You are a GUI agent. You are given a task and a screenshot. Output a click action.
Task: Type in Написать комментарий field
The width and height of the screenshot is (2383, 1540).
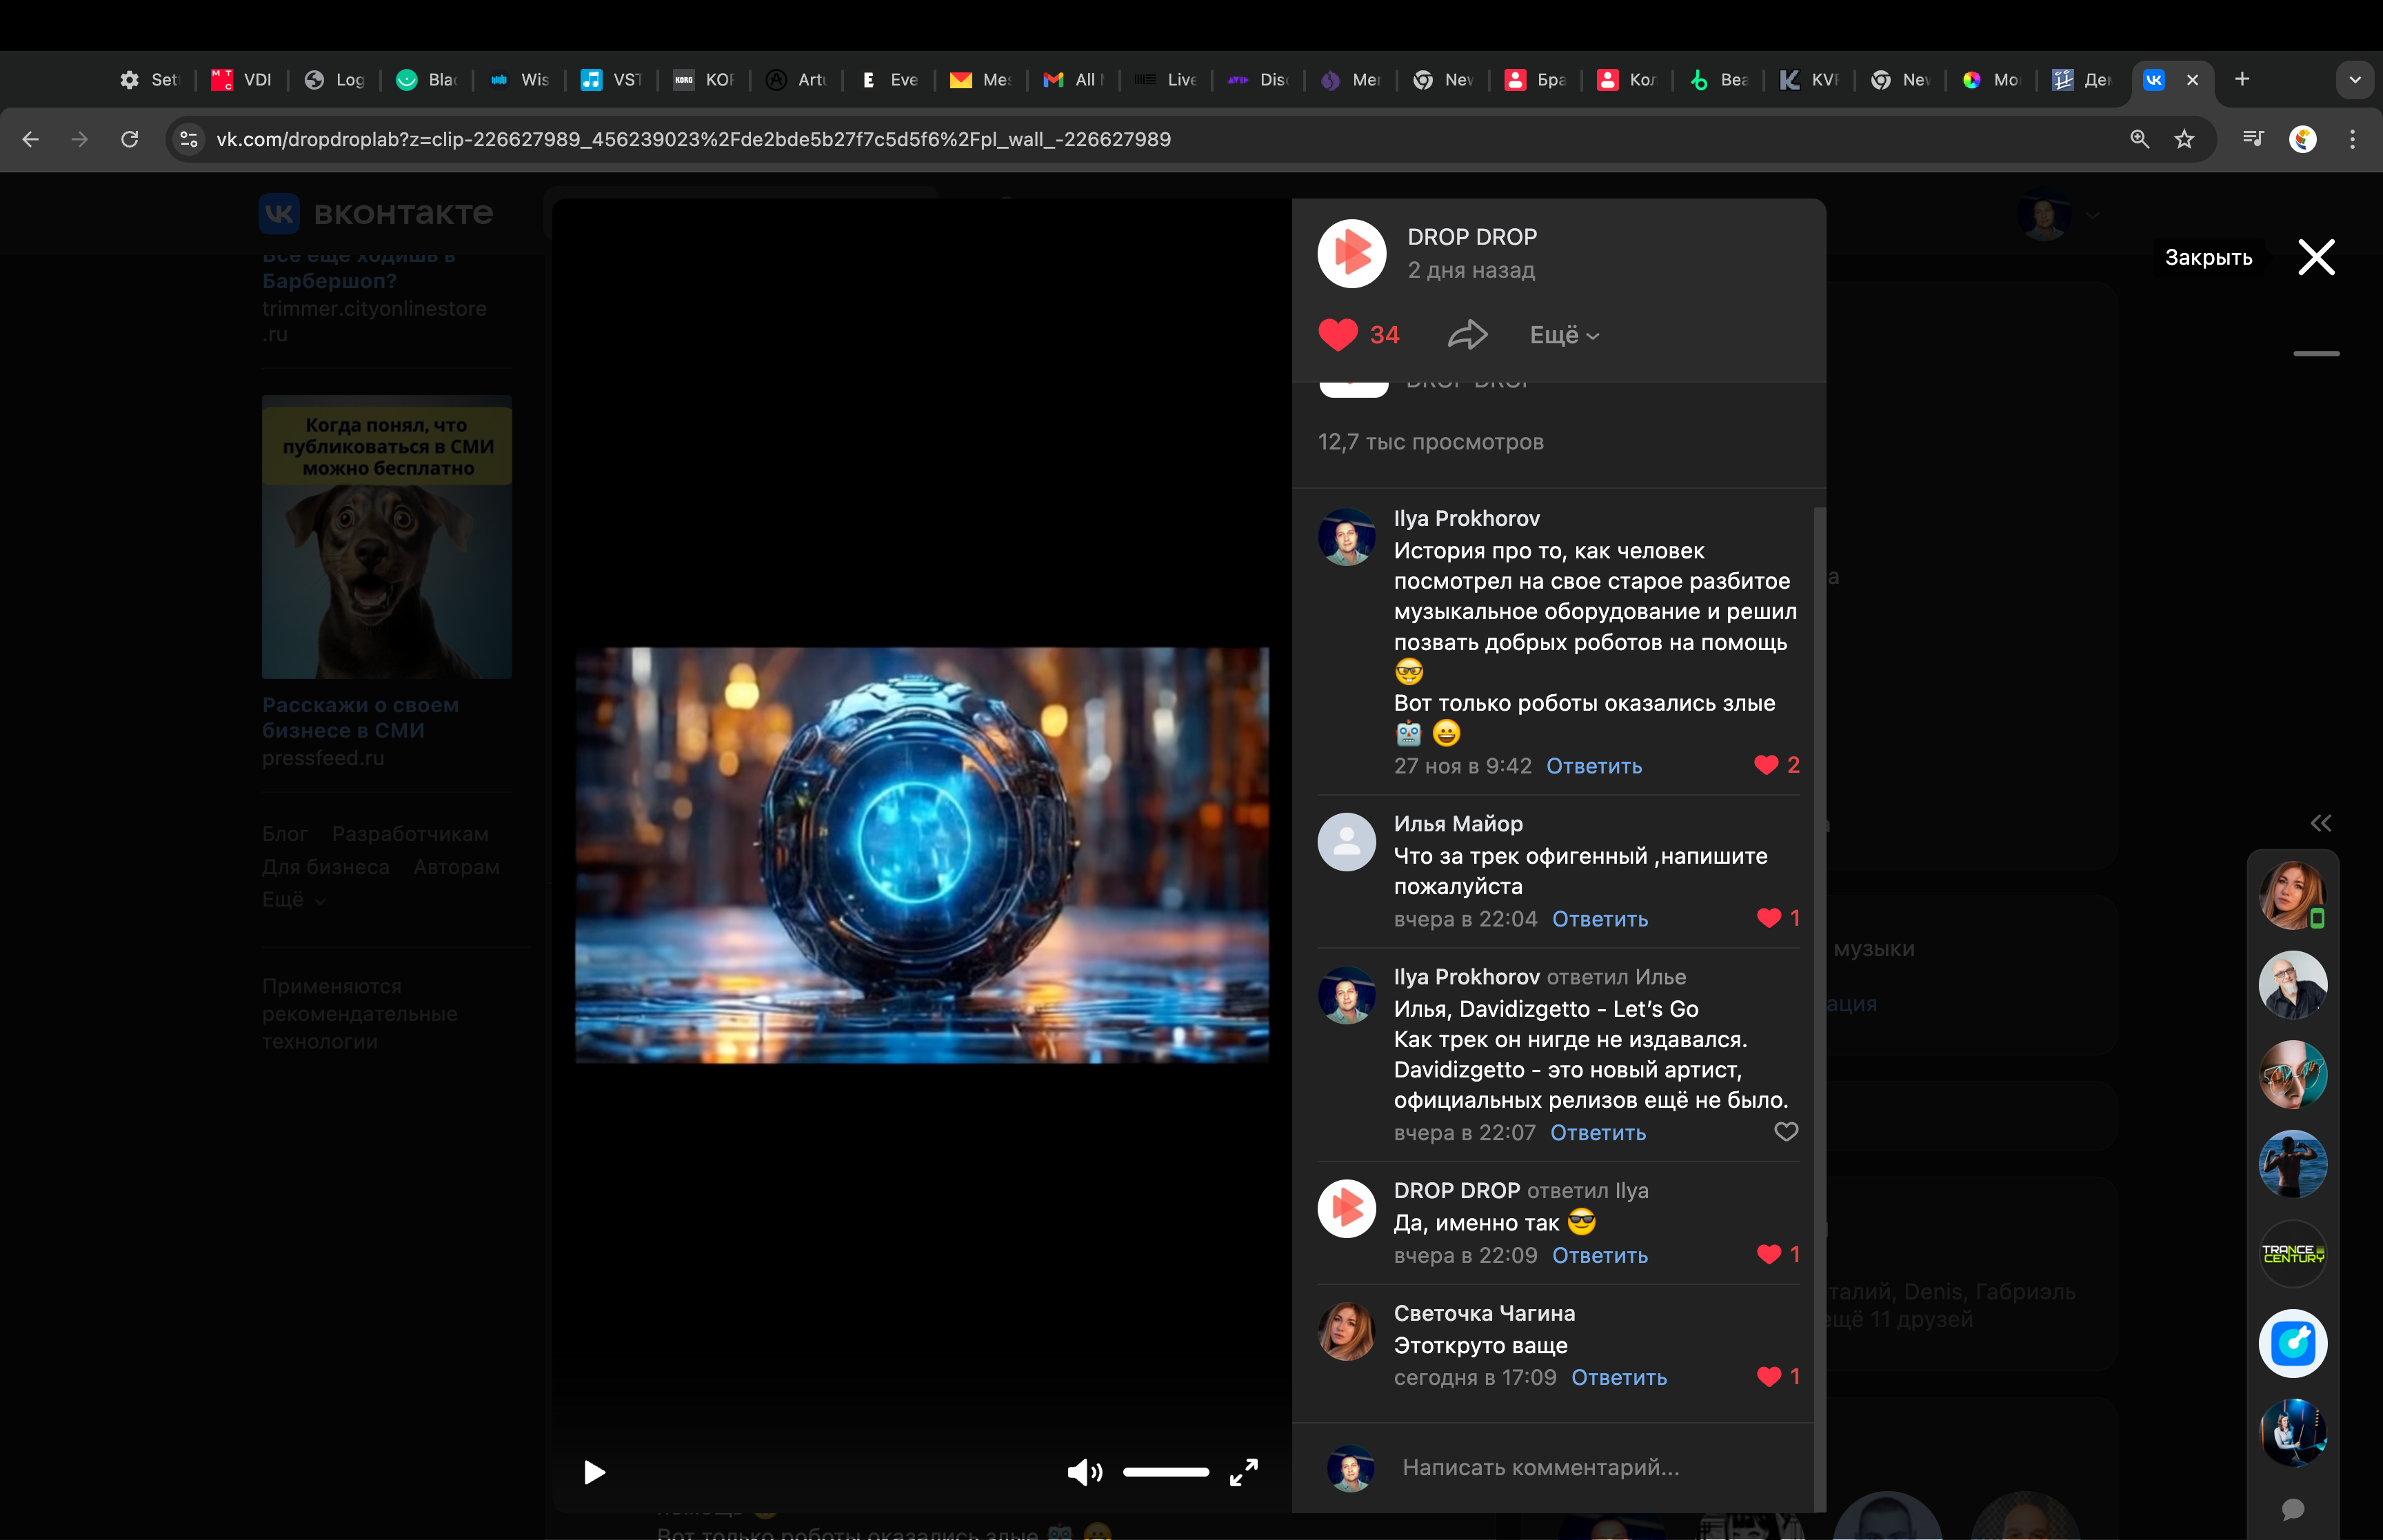pyautogui.click(x=1540, y=1467)
